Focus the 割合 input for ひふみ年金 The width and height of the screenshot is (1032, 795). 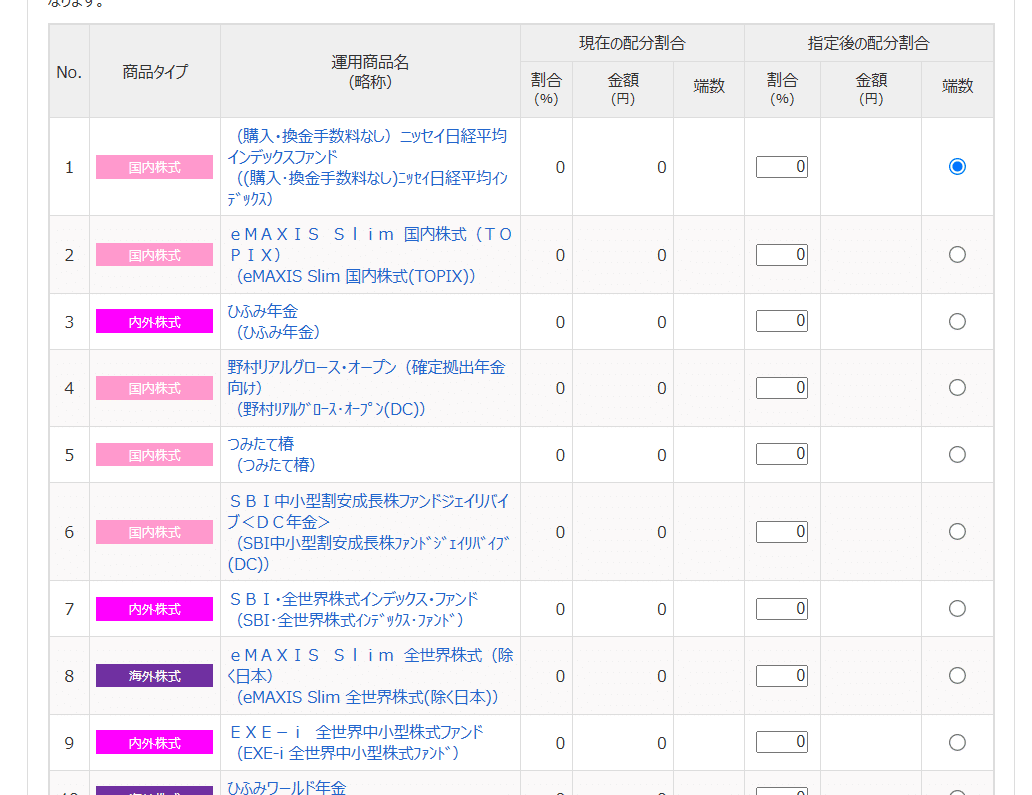click(782, 321)
